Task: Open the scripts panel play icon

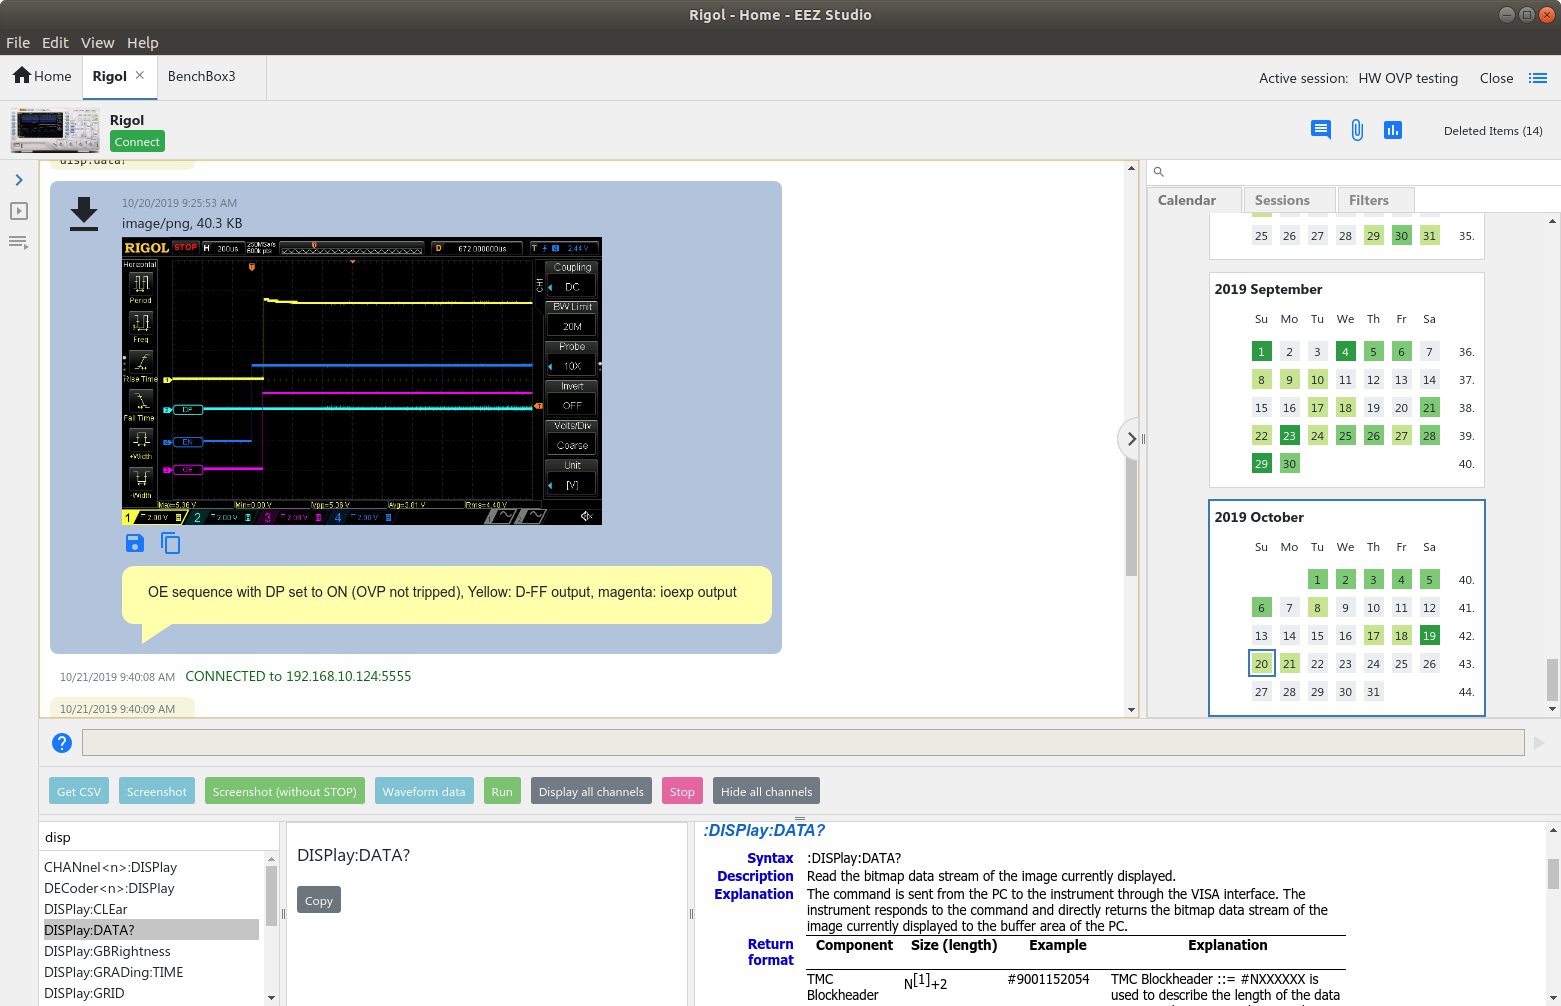Action: [x=18, y=211]
